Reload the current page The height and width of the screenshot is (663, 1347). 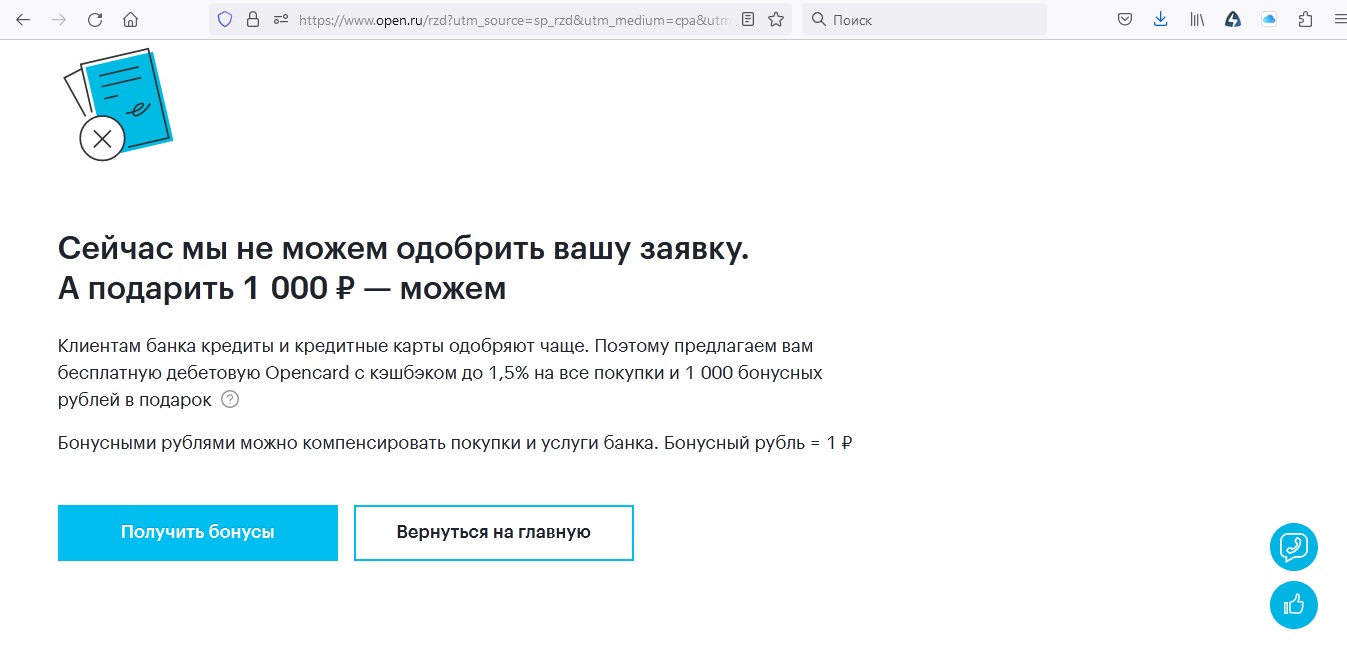95,19
